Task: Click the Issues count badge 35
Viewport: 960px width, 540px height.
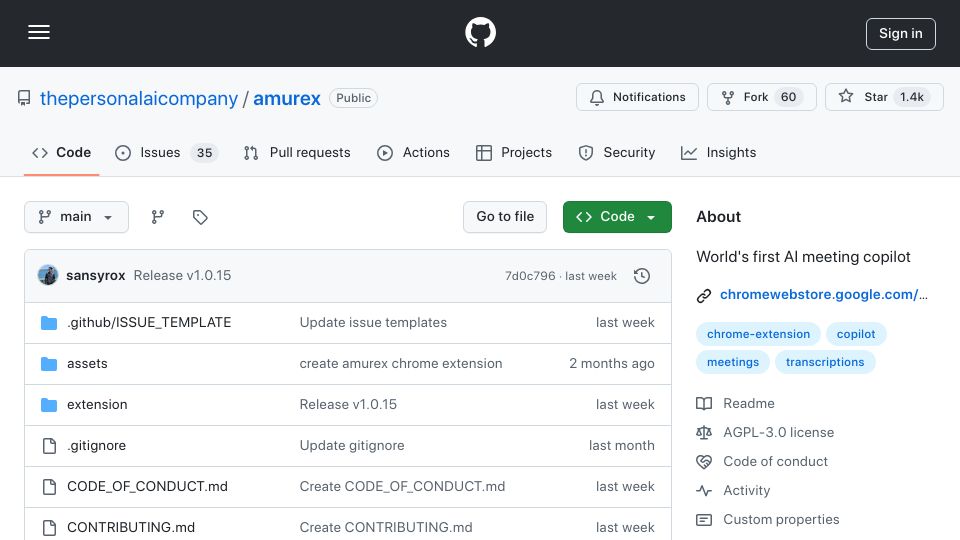Action: tap(204, 152)
